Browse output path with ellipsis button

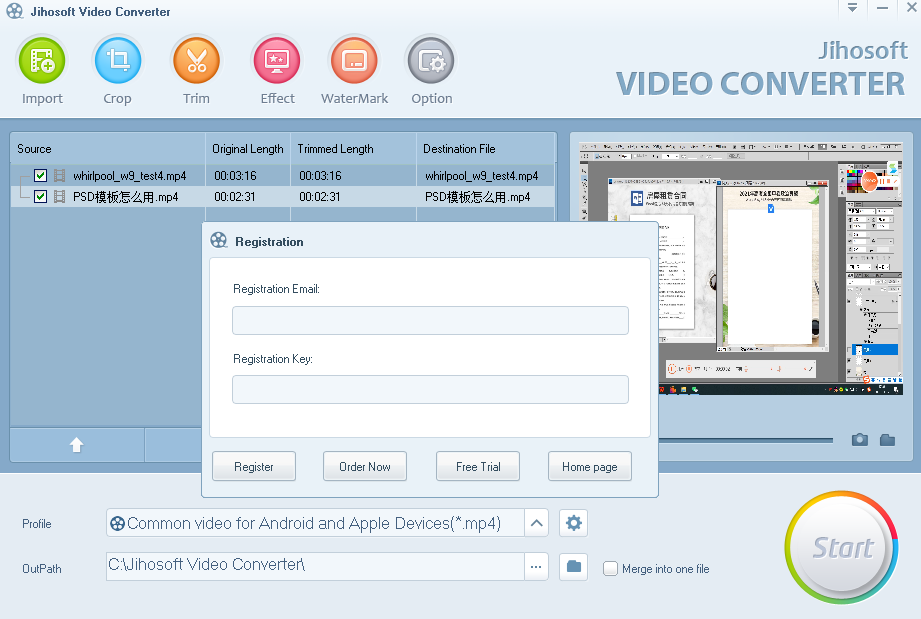tap(536, 567)
